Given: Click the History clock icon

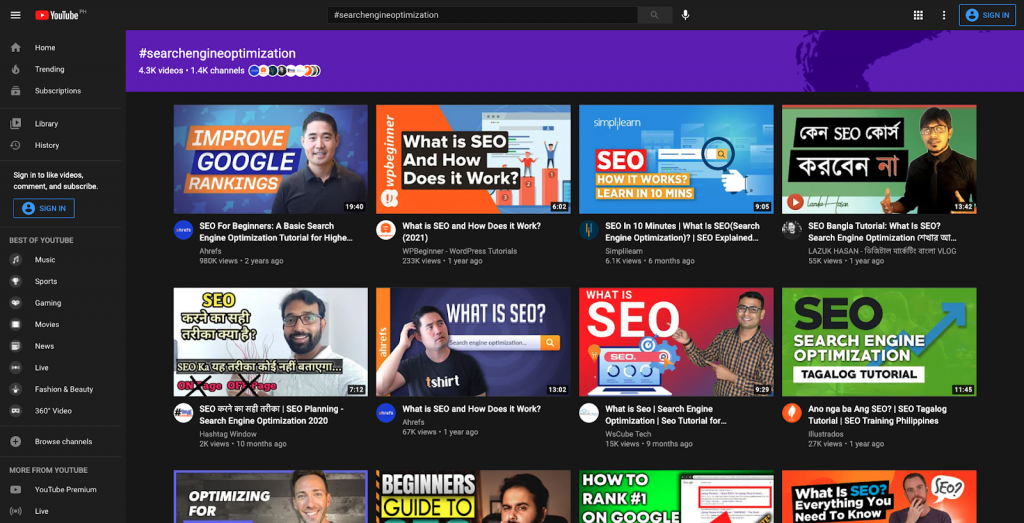Looking at the screenshot, I should (16, 145).
